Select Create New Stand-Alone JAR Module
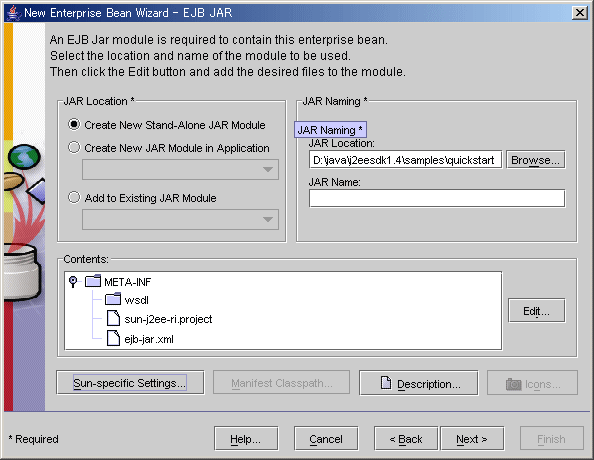594x460 pixels. click(x=74, y=124)
